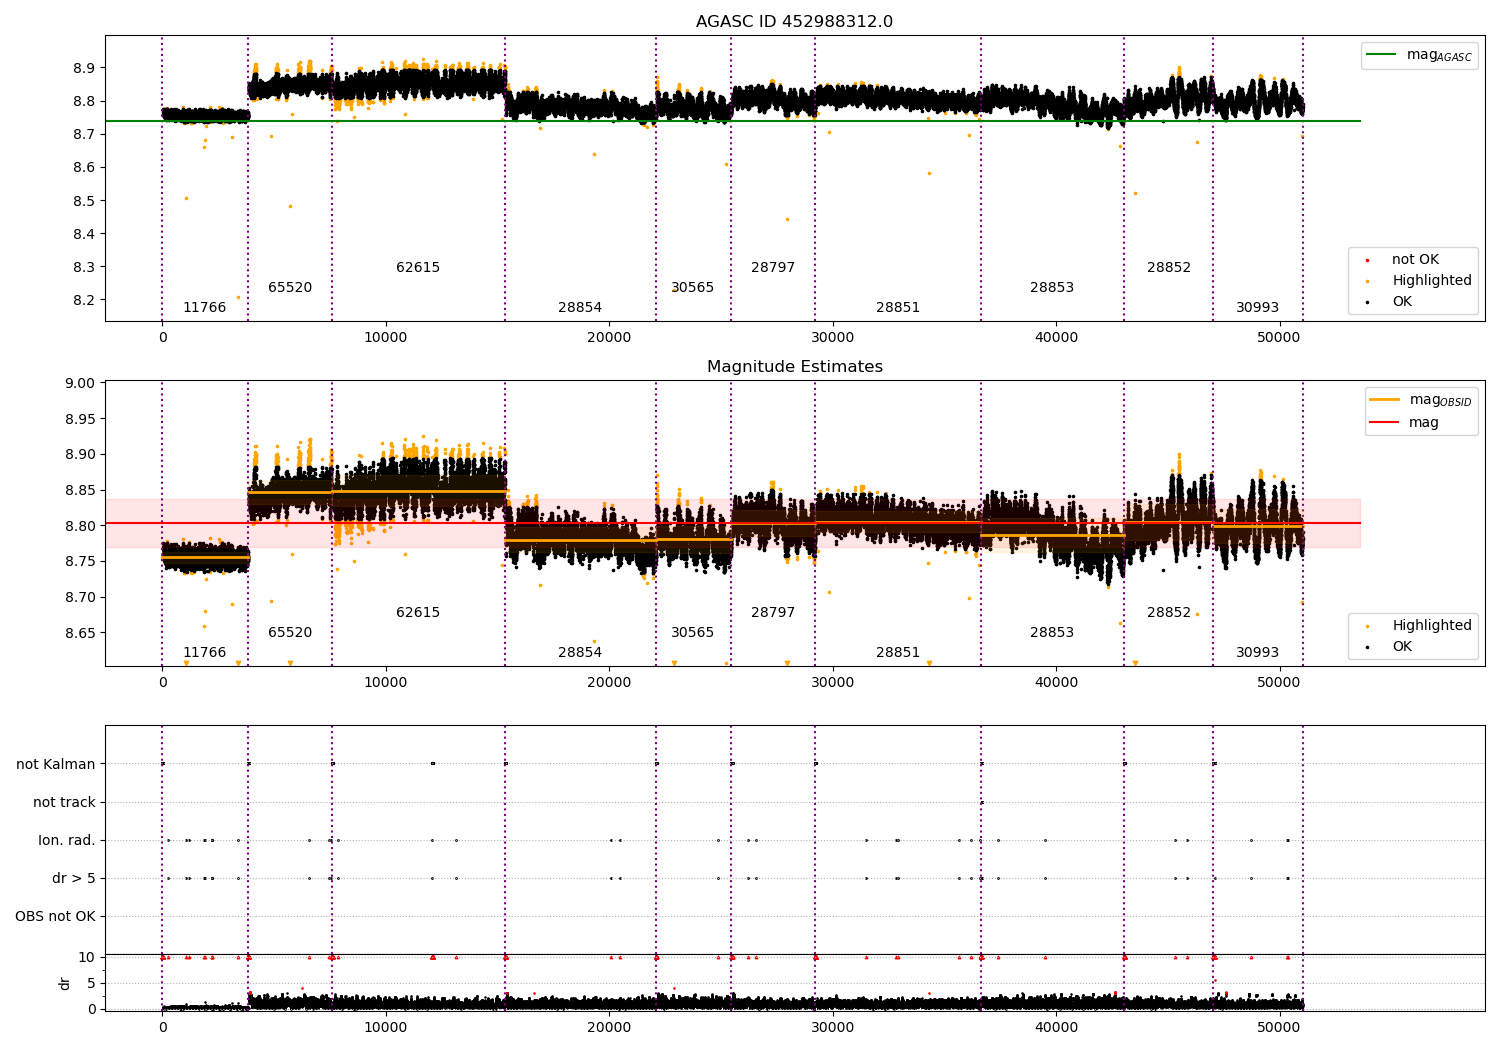Click OBSID label 28853 in Magnitude Estimates plot
This screenshot has width=1500, height=1050.
click(1052, 633)
